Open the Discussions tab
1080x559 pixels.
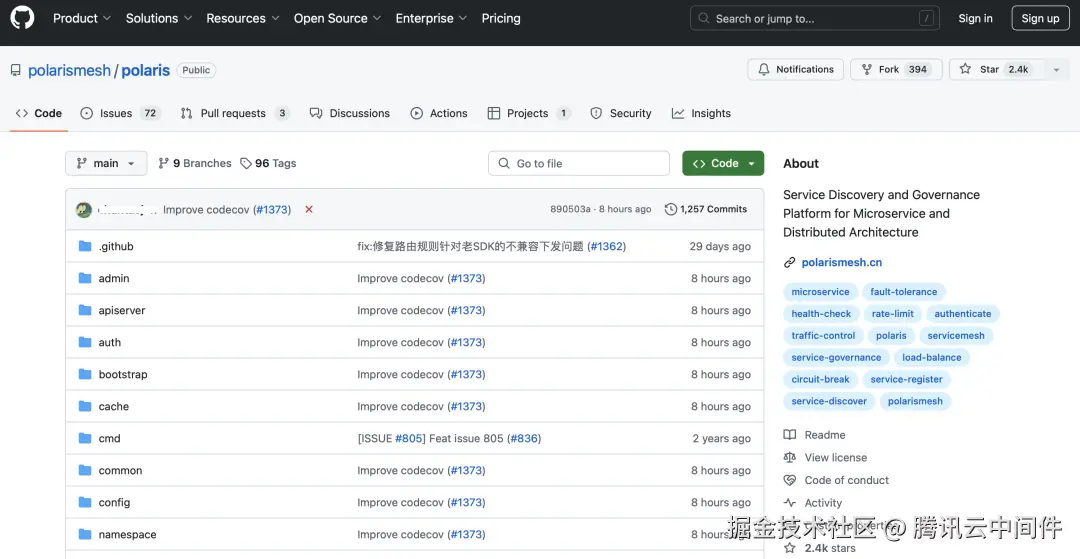click(349, 114)
